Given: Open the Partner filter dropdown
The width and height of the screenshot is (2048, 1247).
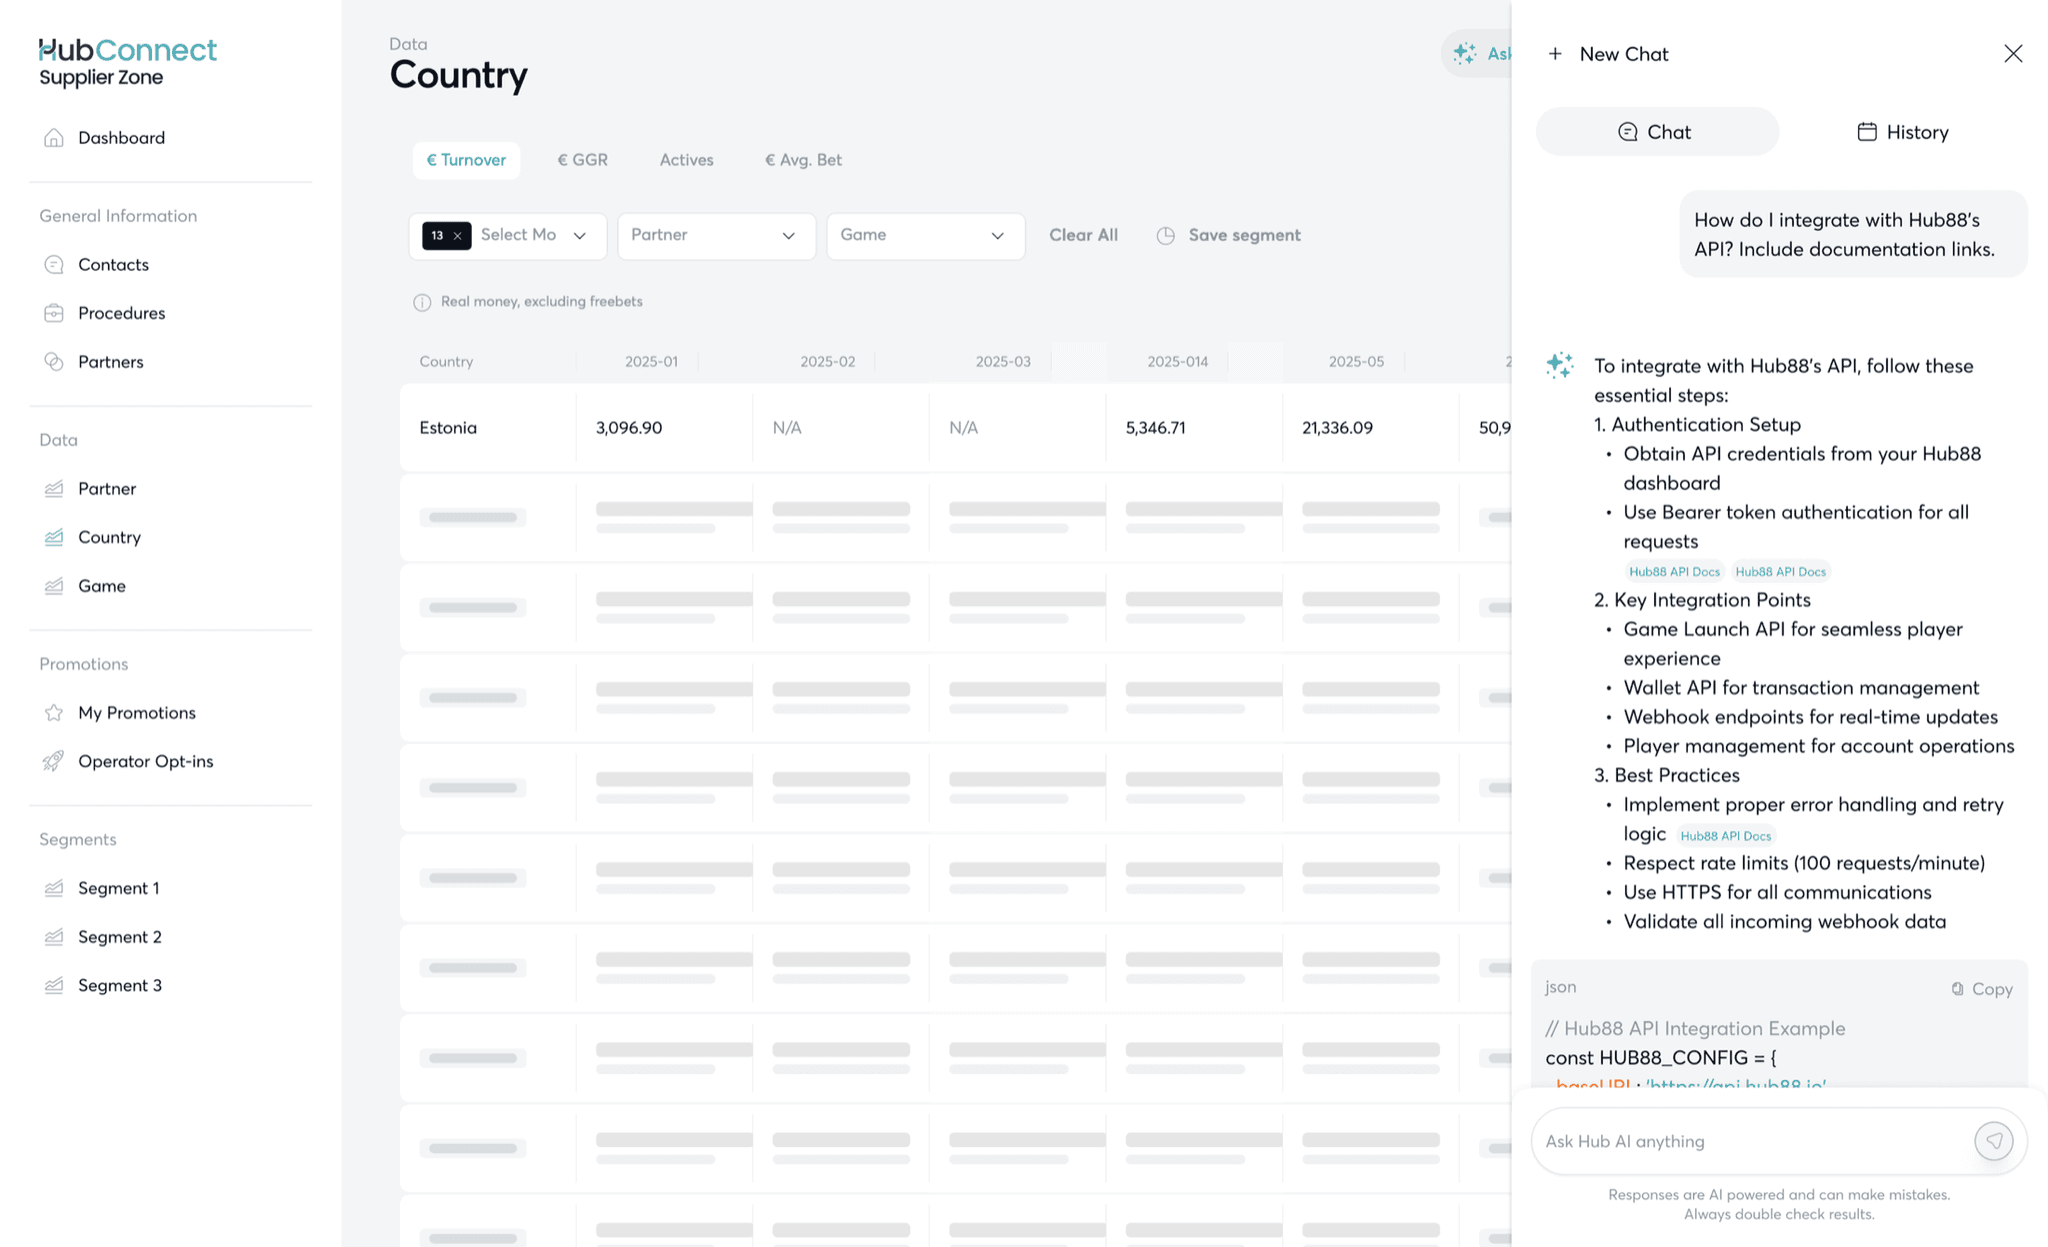Looking at the screenshot, I should pyautogui.click(x=716, y=236).
